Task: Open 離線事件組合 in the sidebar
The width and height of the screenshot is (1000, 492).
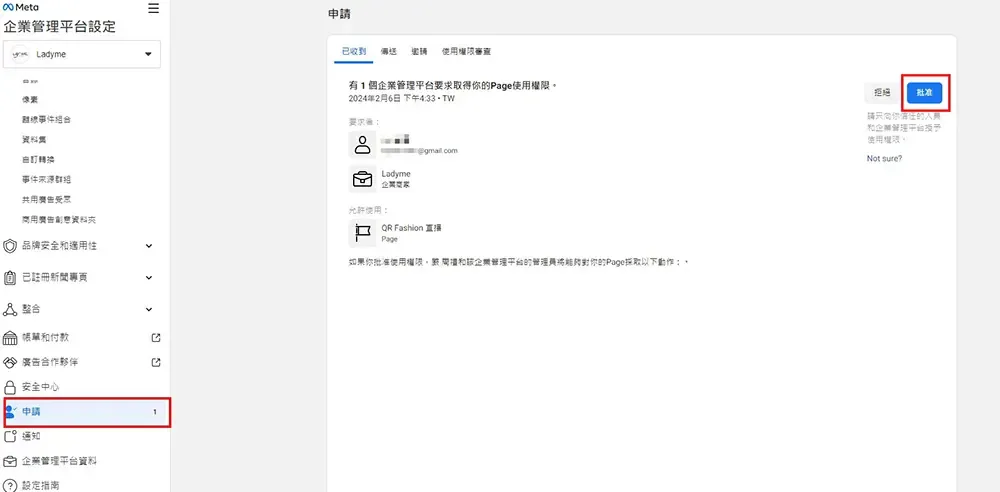Action: [x=46, y=120]
